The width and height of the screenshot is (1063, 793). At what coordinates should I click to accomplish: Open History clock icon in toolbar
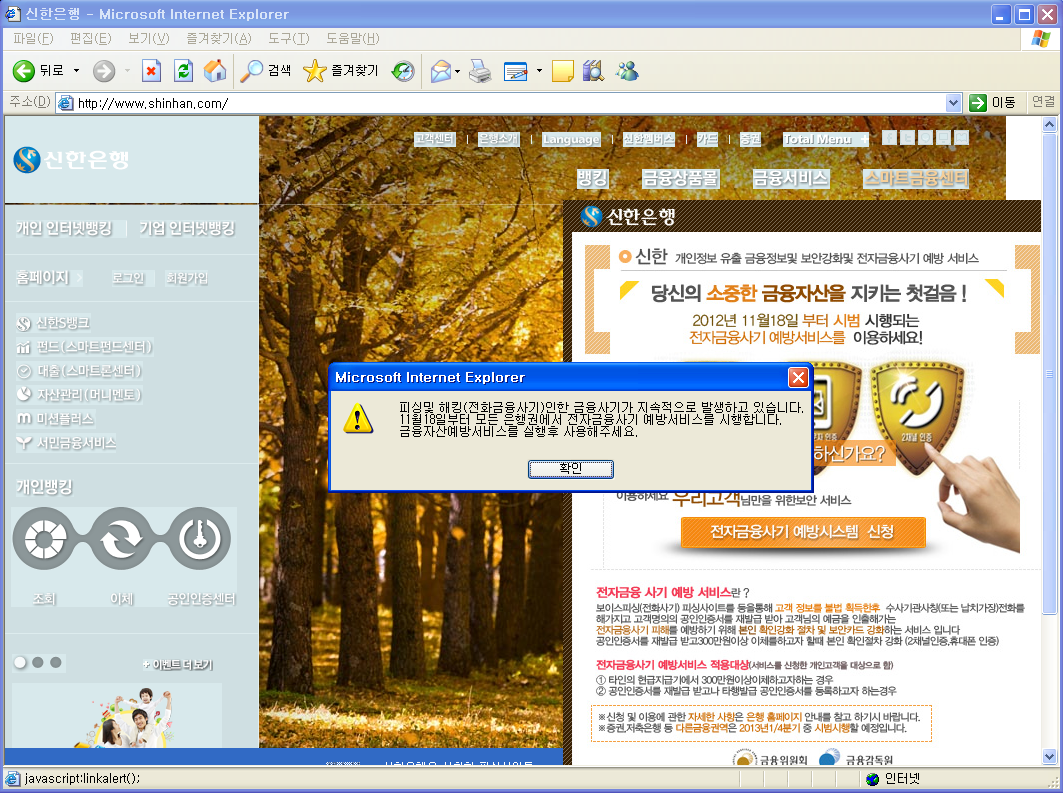(403, 70)
